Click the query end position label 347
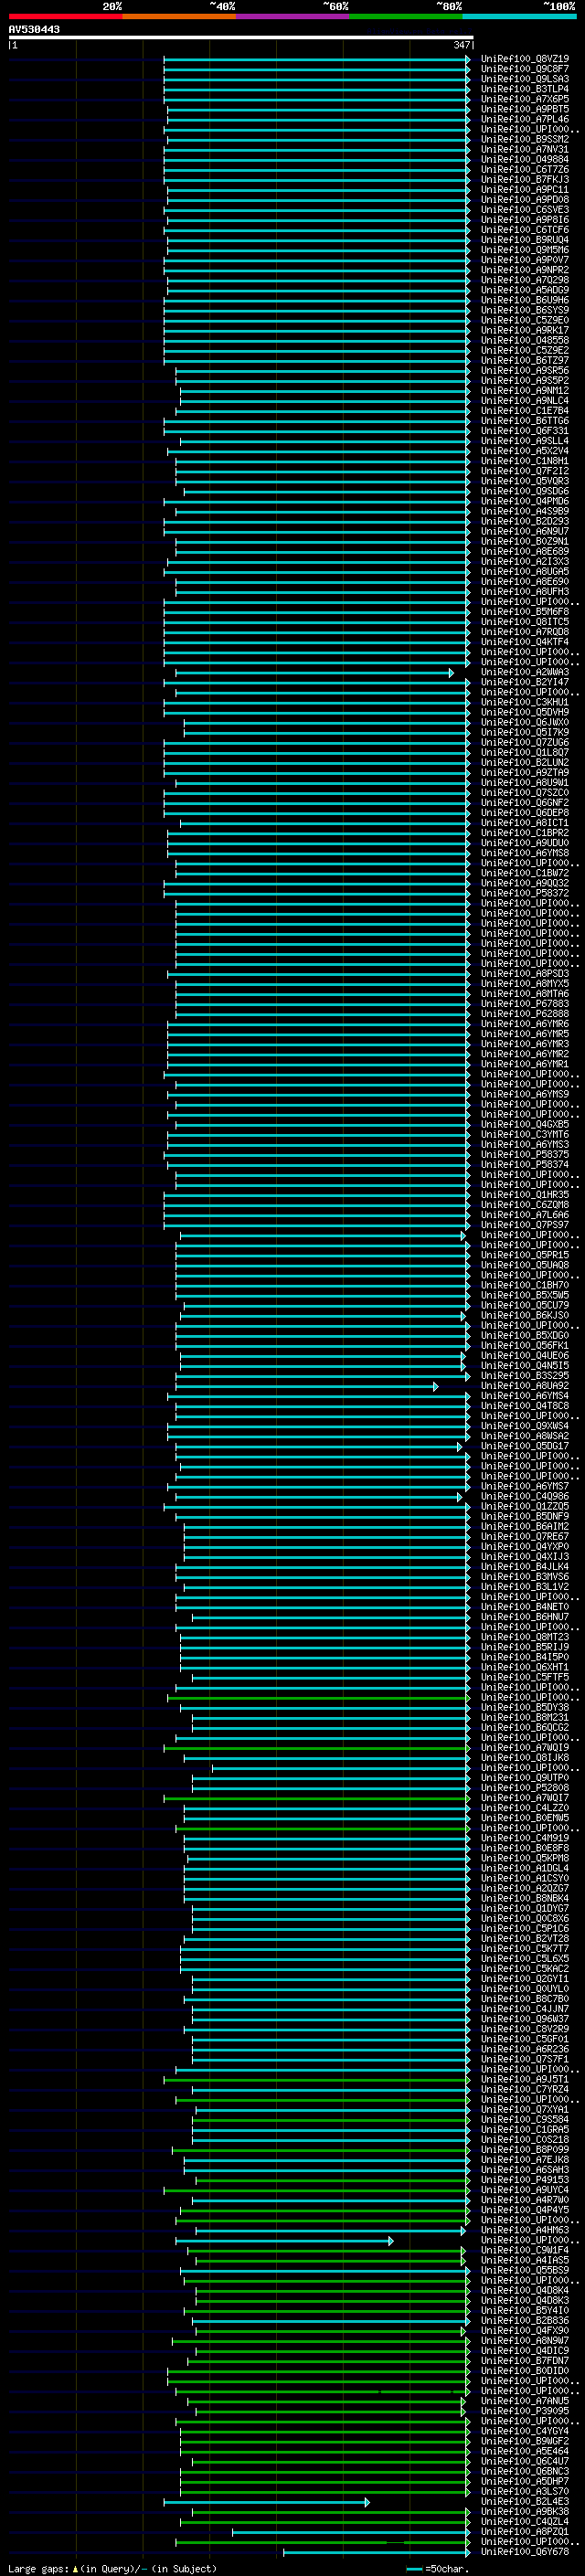Viewport: 585px width, 2576px height. click(461, 45)
